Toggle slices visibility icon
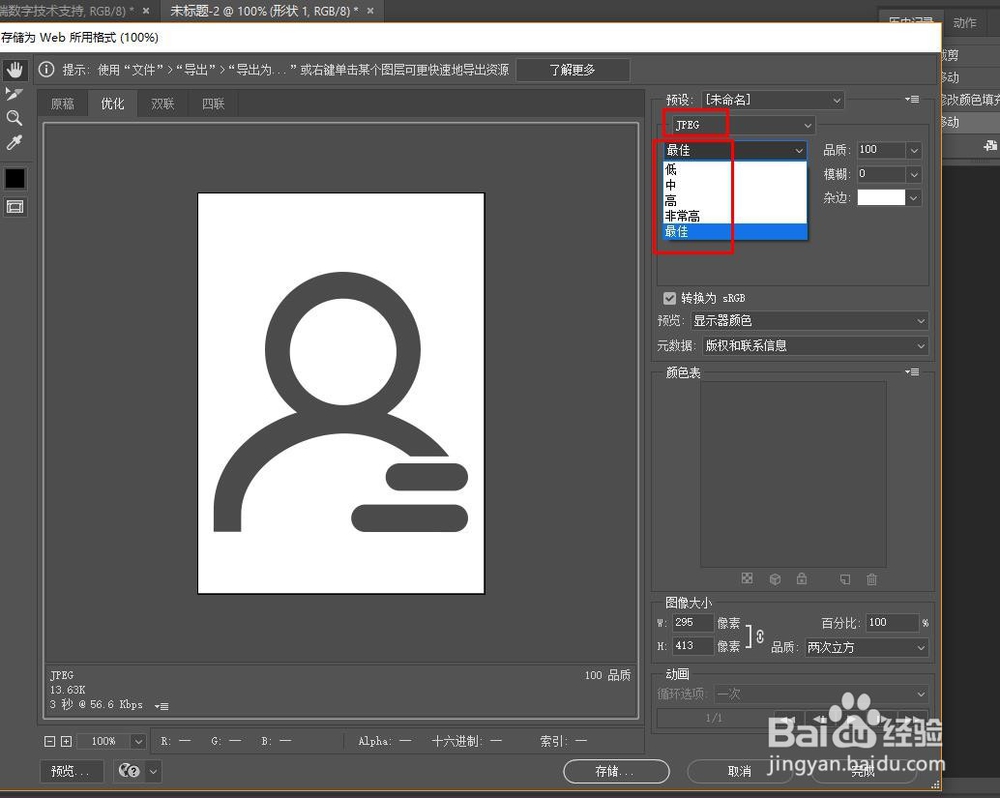The width and height of the screenshot is (1000, 798). 15,207
